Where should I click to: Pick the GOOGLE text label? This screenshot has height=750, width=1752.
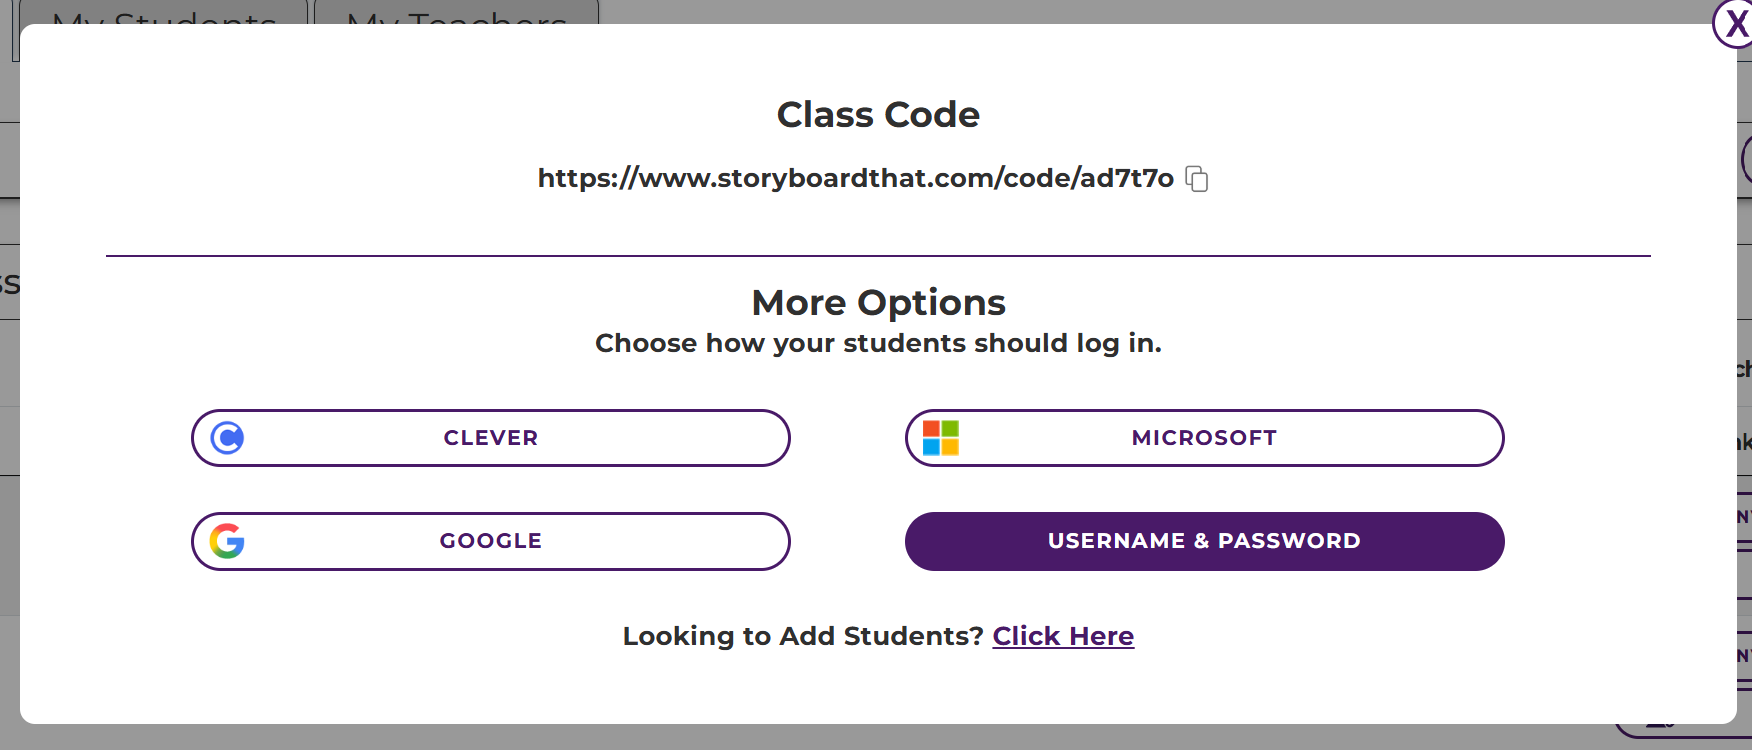click(x=490, y=541)
